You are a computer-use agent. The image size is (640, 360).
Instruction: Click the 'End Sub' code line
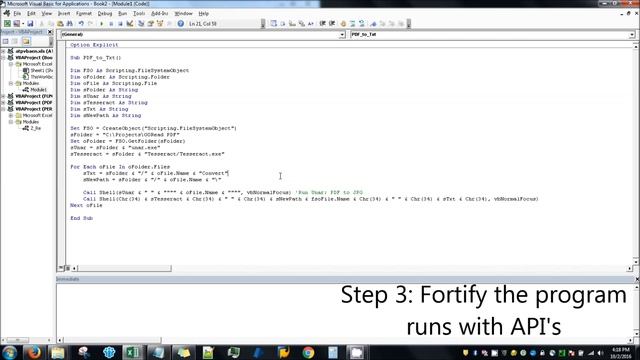82,218
